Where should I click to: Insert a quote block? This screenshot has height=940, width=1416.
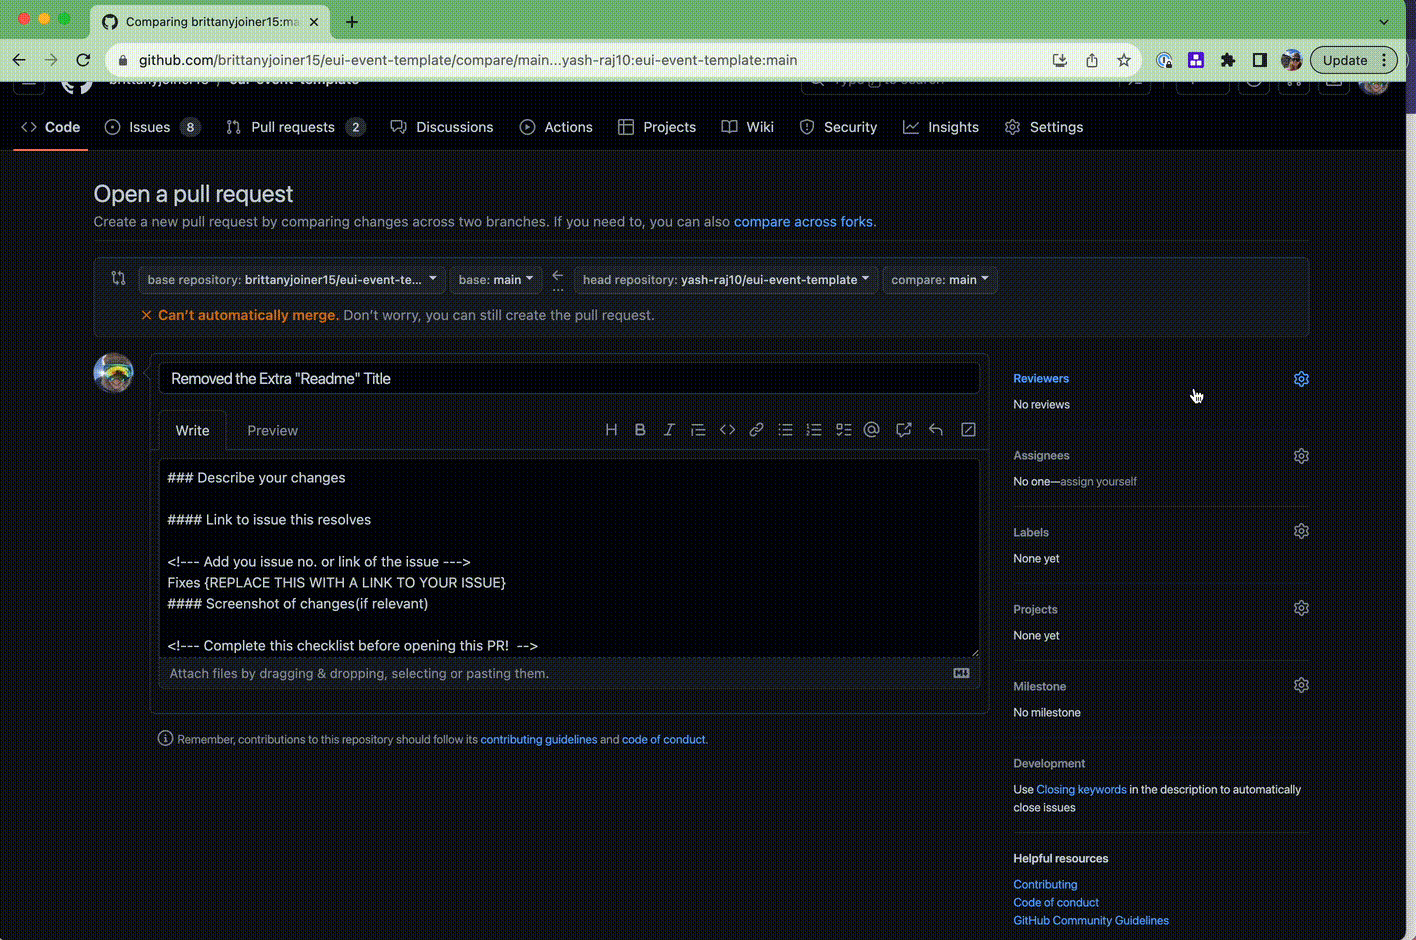[x=698, y=430]
